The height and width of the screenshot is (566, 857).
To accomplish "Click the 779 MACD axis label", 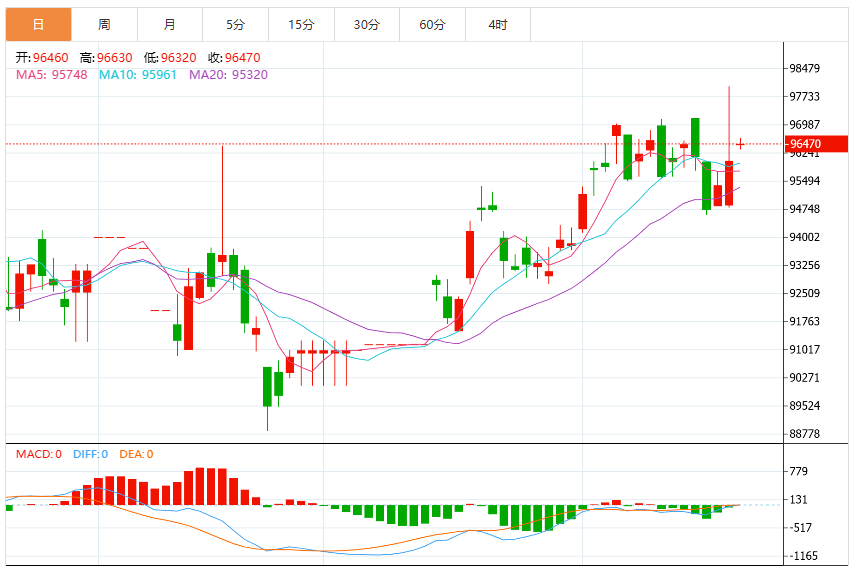I will pos(799,471).
